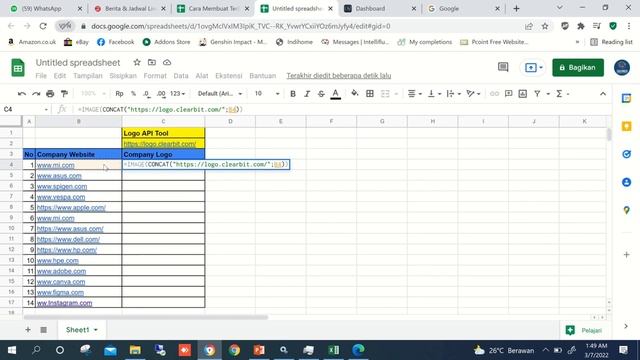Screen dimensions: 640x360
Task: Click the green Bagikan share button
Action: (x=578, y=67)
